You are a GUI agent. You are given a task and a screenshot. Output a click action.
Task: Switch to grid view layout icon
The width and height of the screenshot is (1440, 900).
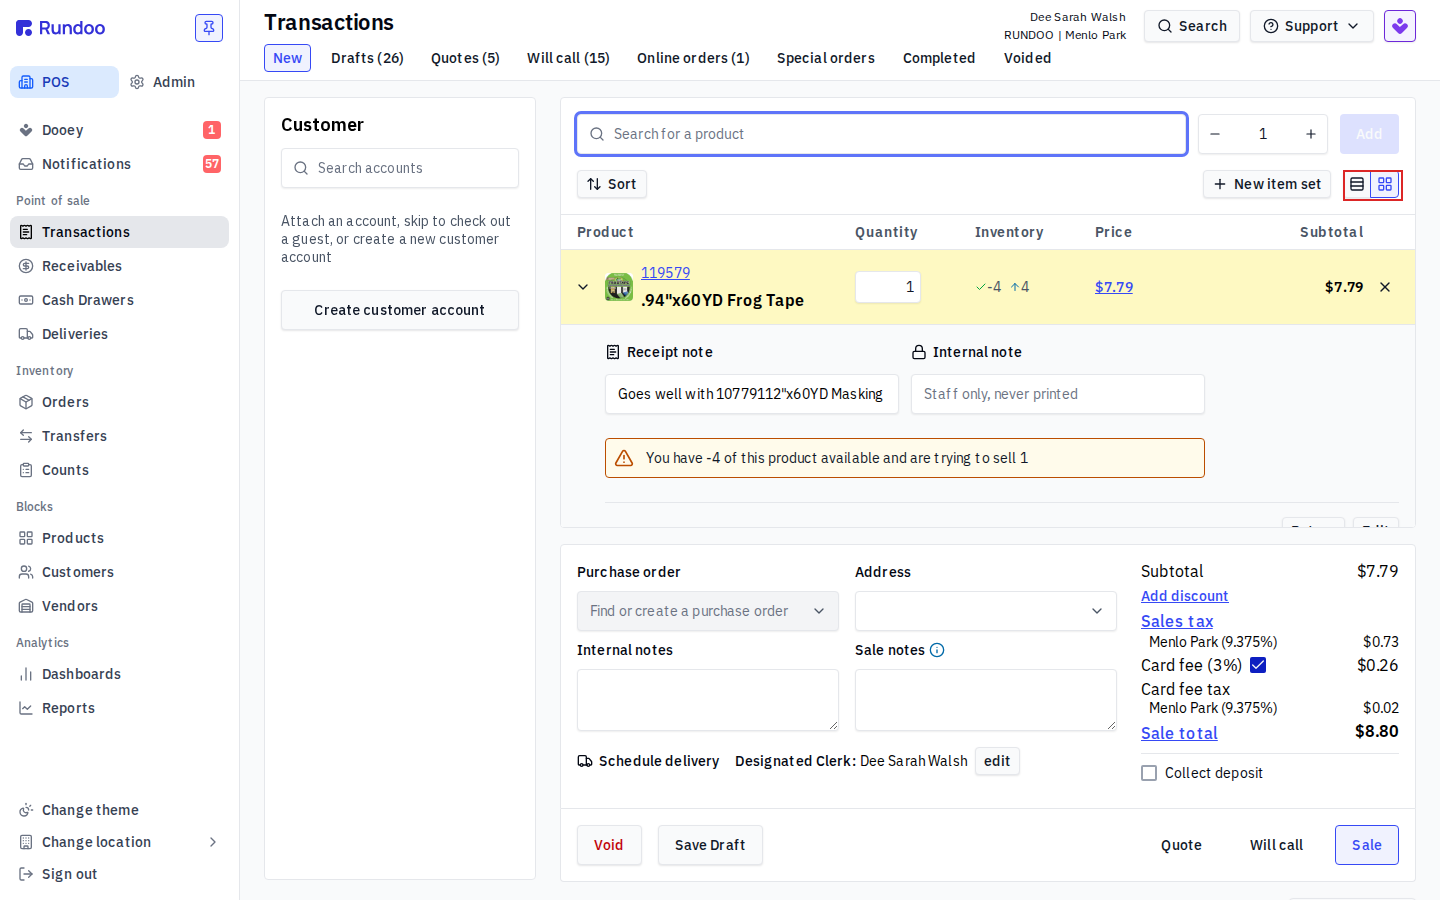coord(1385,184)
